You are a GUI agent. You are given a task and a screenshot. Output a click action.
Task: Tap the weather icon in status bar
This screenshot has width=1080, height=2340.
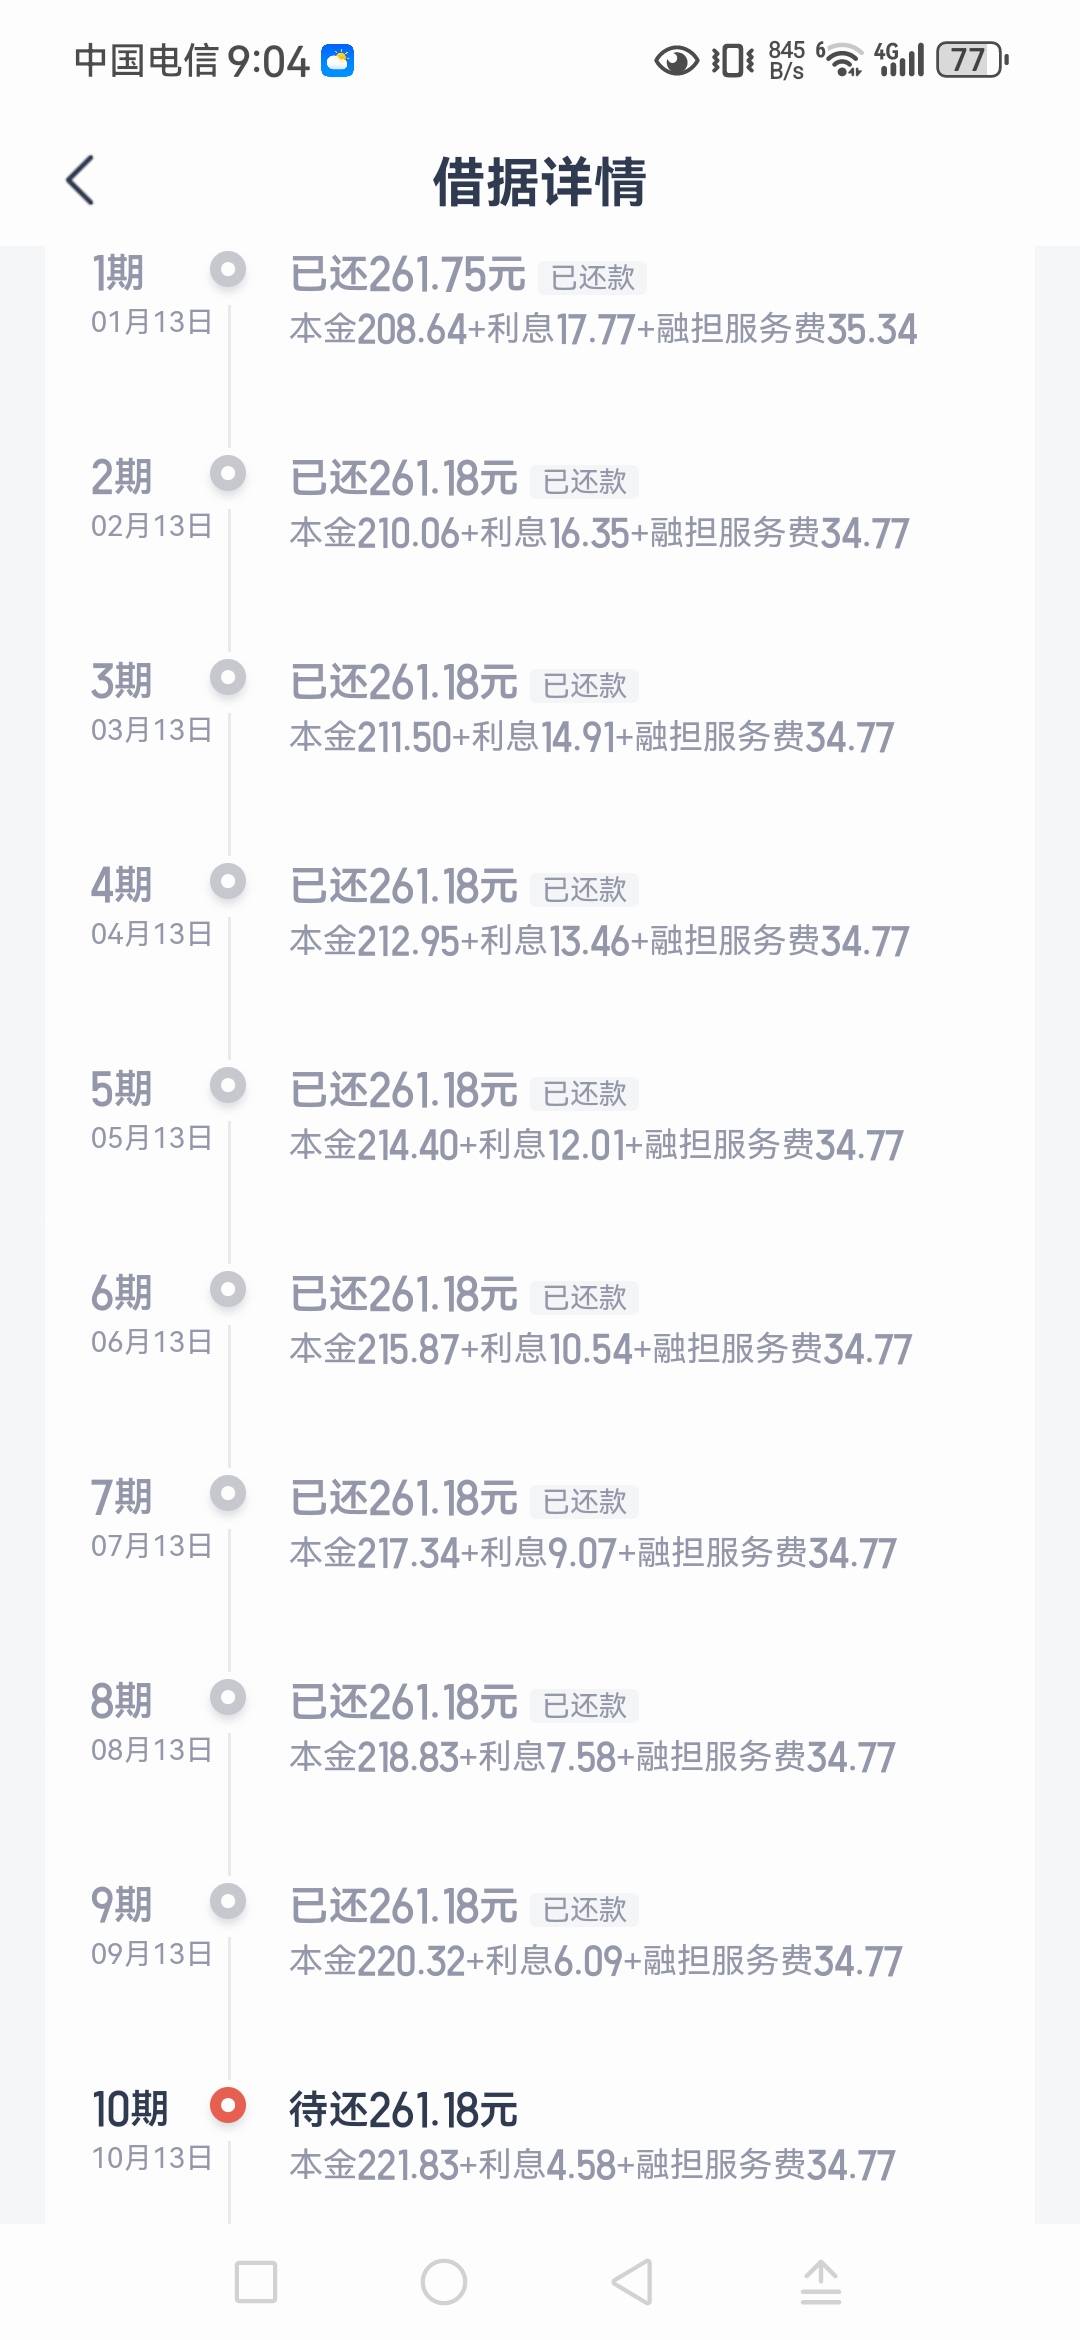point(338,62)
